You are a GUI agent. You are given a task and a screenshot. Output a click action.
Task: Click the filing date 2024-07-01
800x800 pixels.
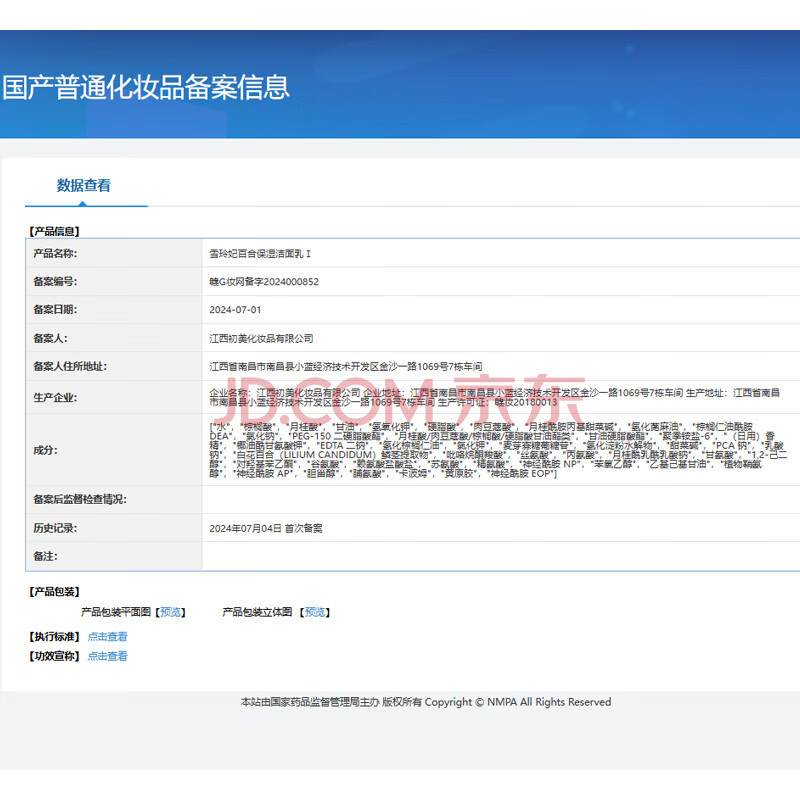click(235, 310)
